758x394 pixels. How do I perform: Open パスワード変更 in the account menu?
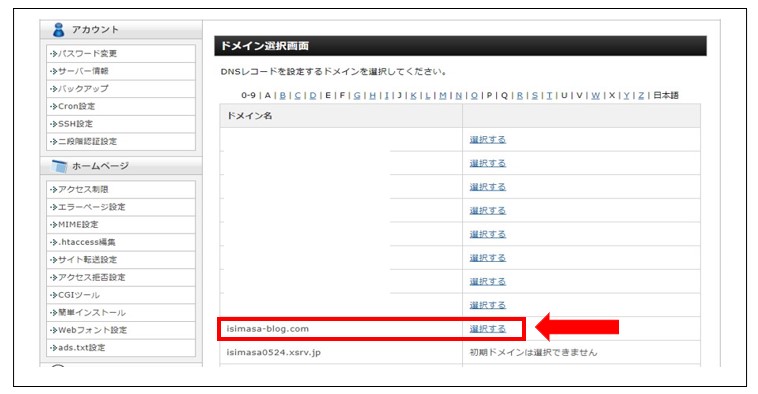[x=87, y=53]
